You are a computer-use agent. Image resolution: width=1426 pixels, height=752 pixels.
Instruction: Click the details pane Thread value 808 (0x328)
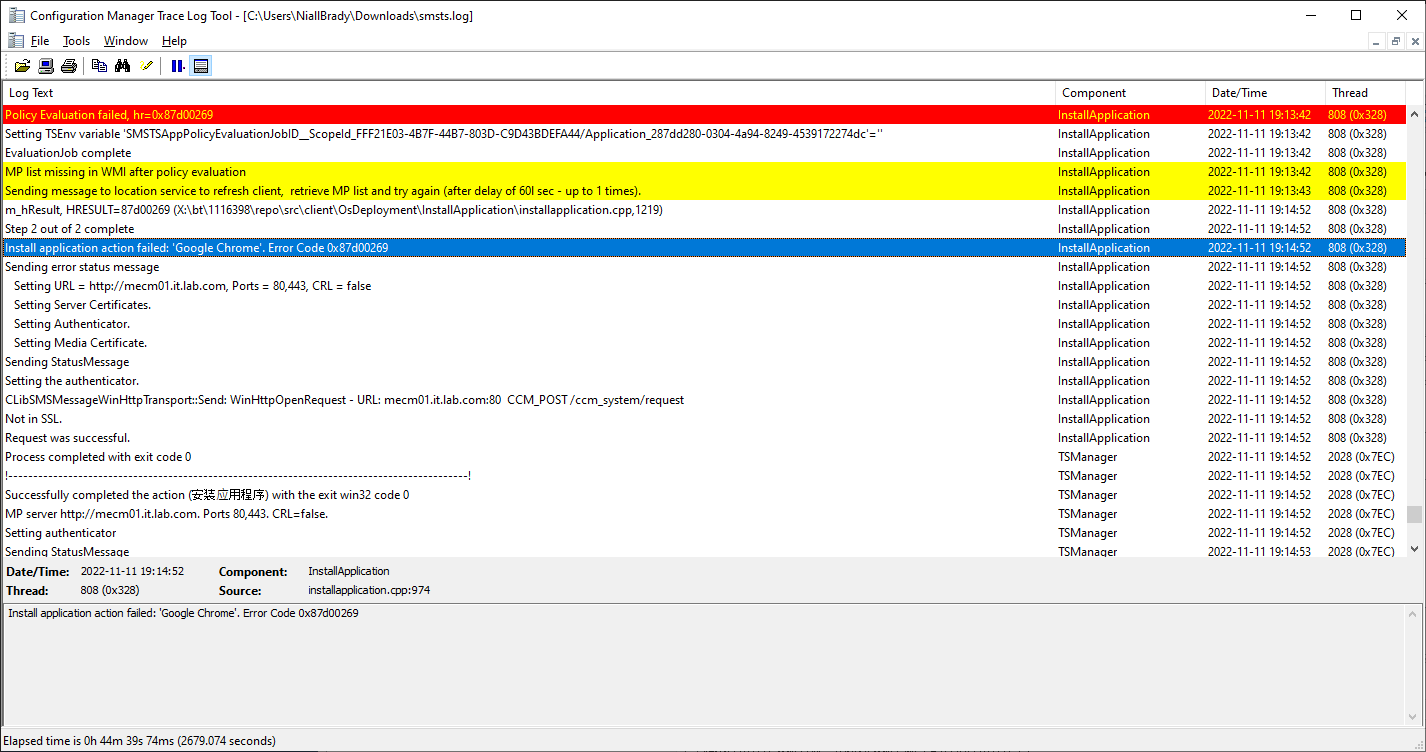(110, 591)
